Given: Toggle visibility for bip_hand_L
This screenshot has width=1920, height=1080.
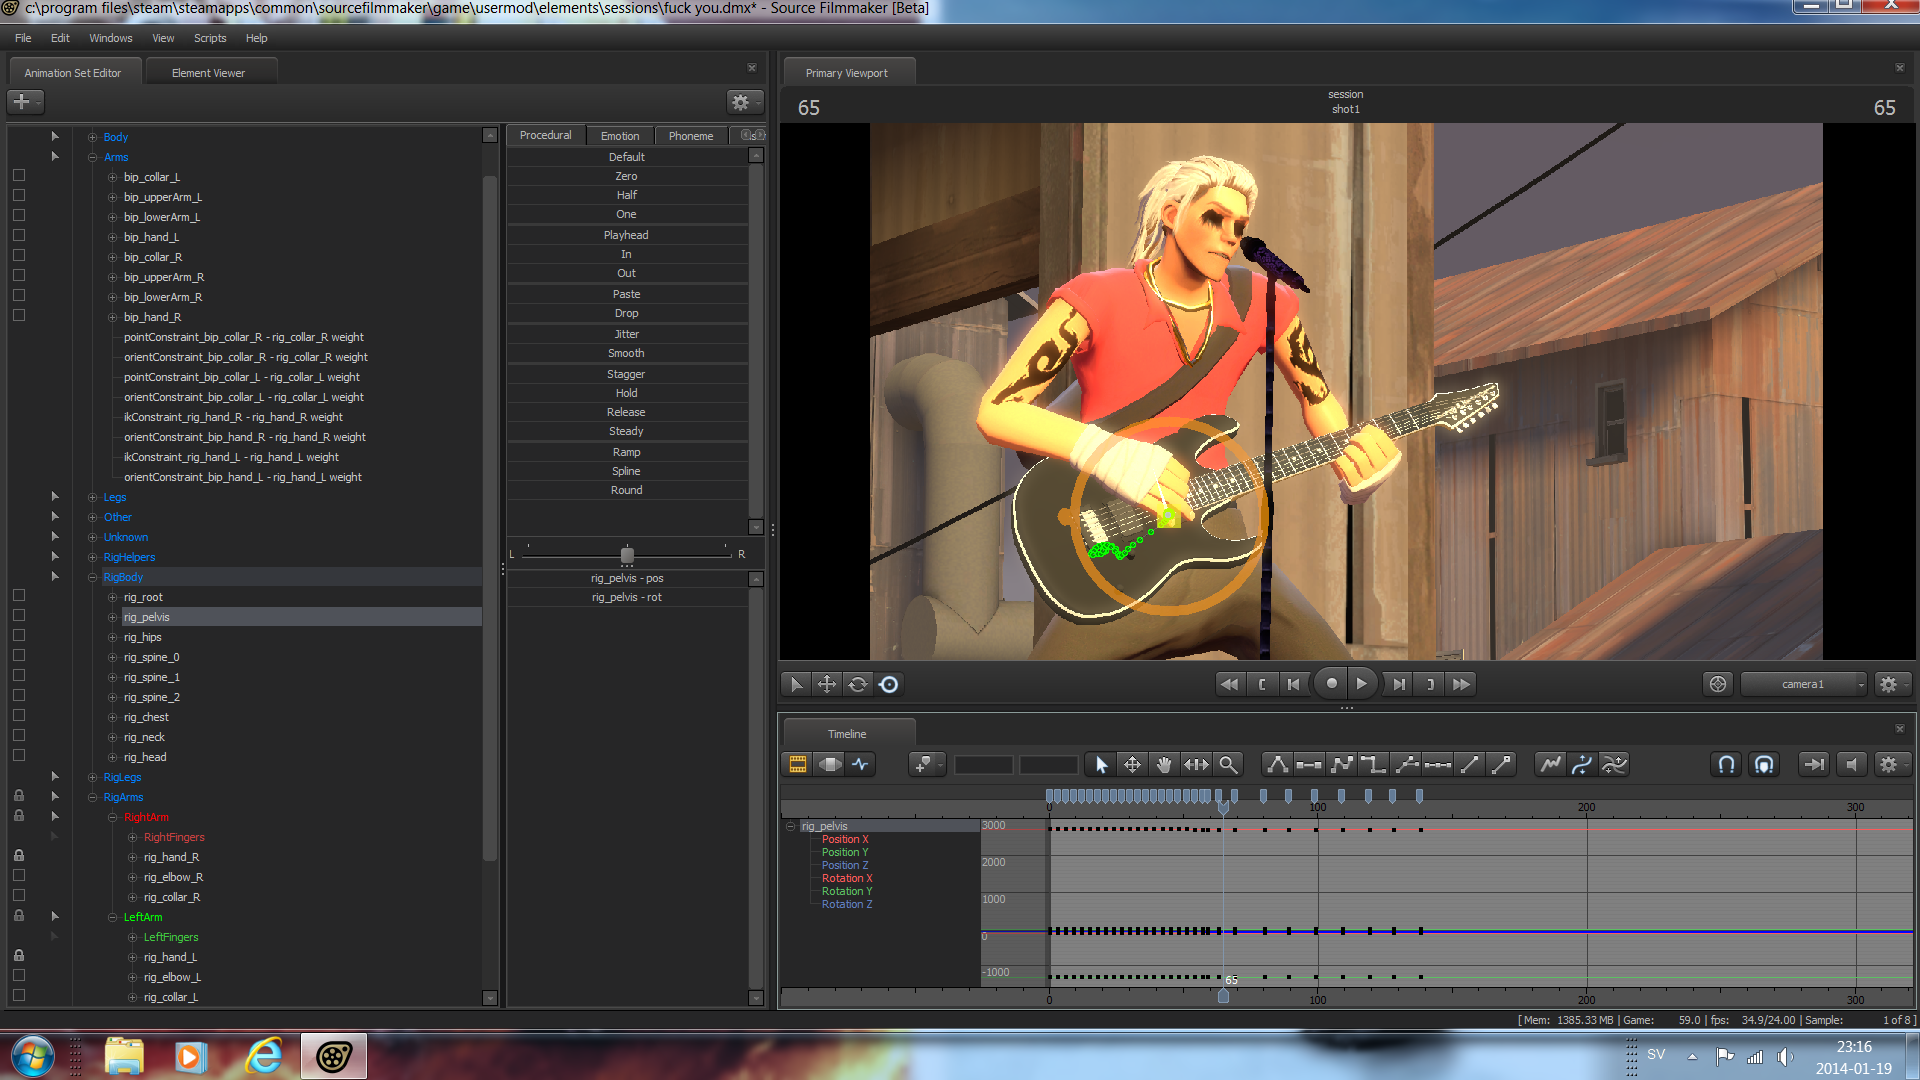Looking at the screenshot, I should click(18, 235).
